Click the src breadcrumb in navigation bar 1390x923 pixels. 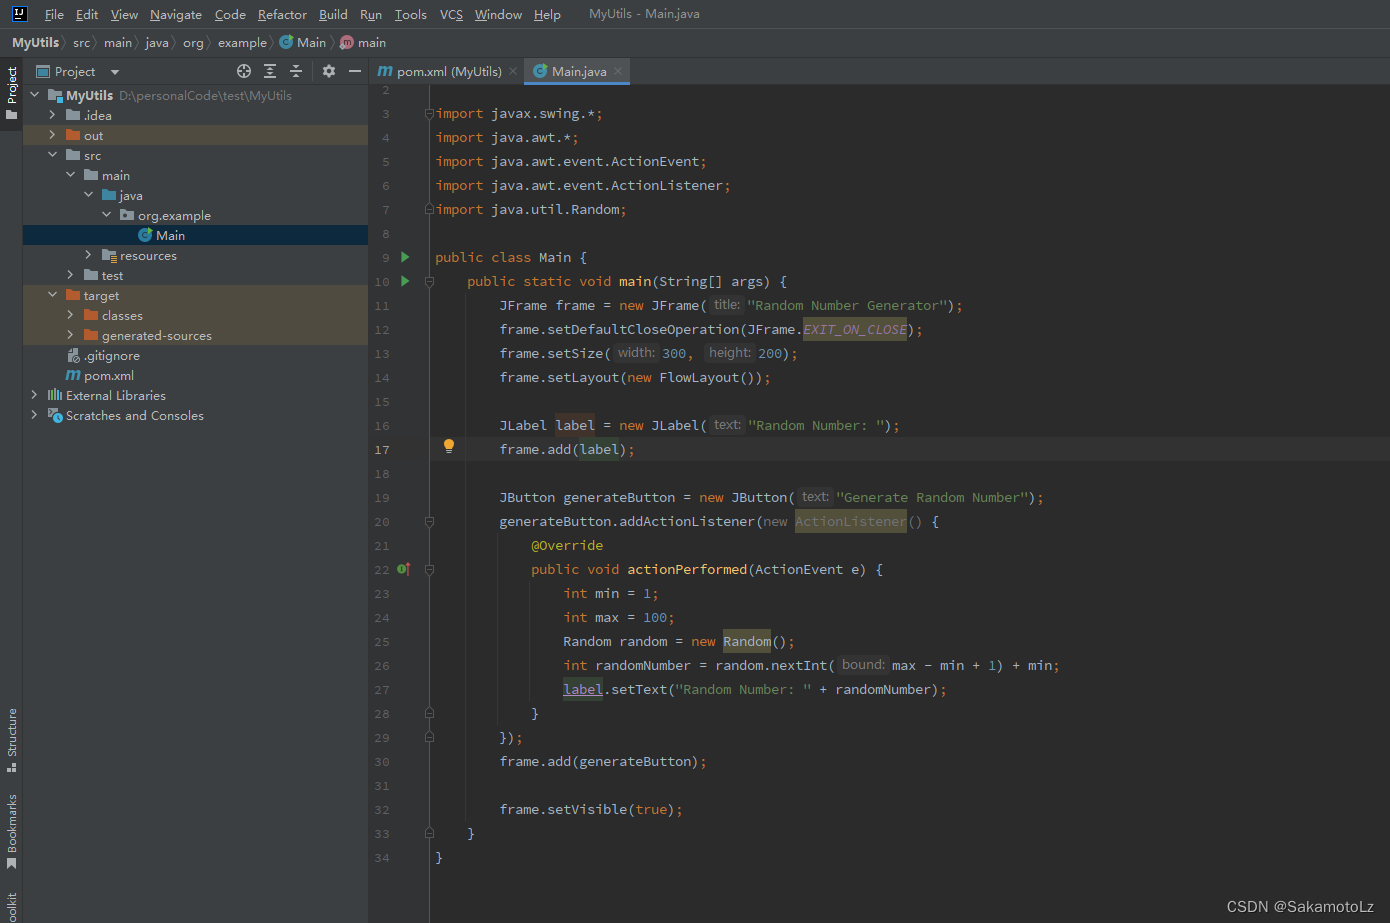coord(81,43)
